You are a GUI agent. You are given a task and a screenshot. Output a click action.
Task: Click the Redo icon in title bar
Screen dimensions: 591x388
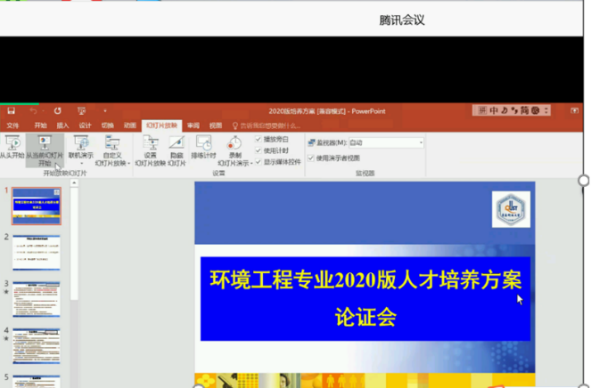pyautogui.click(x=57, y=111)
